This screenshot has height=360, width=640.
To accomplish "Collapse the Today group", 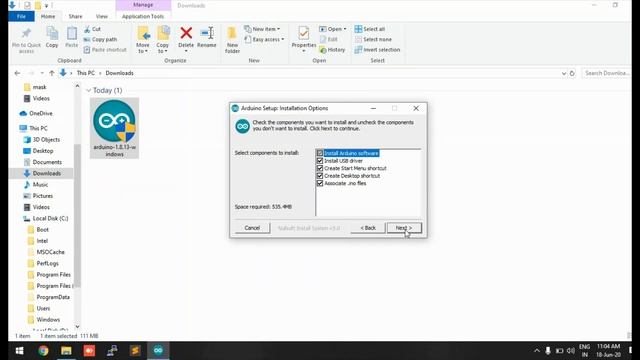I will coord(89,90).
